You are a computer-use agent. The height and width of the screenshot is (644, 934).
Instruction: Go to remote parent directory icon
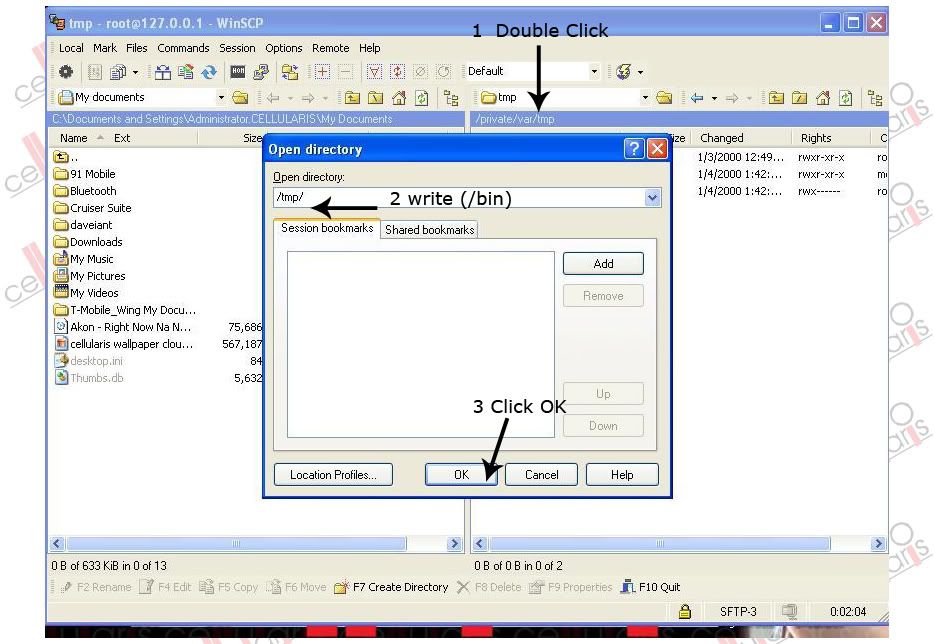pos(776,98)
